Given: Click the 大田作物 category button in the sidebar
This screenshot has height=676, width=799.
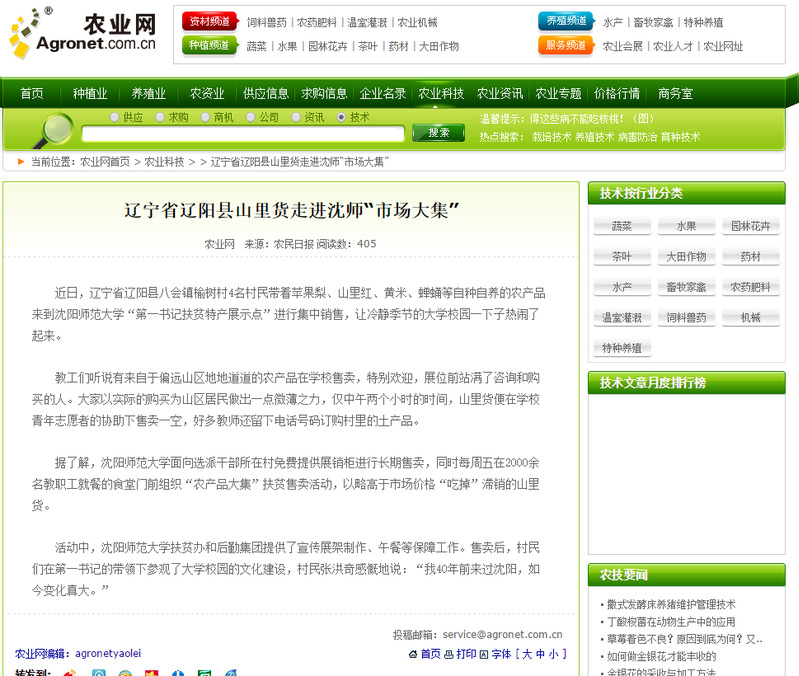Looking at the screenshot, I should pos(686,257).
